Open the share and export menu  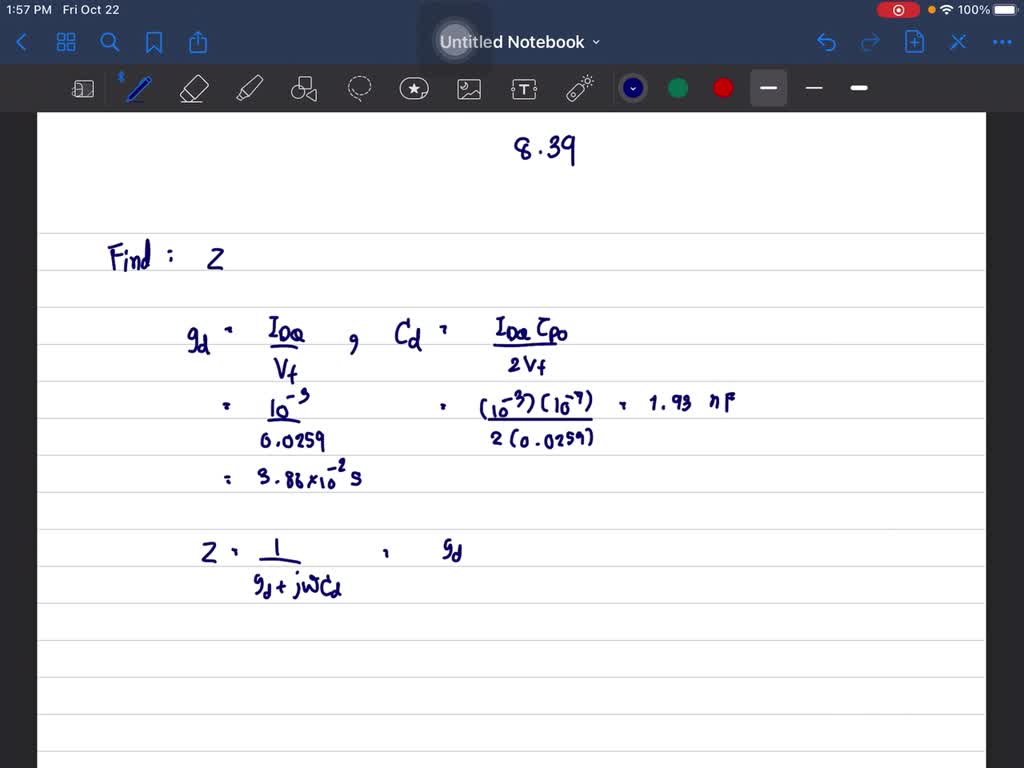[x=198, y=42]
